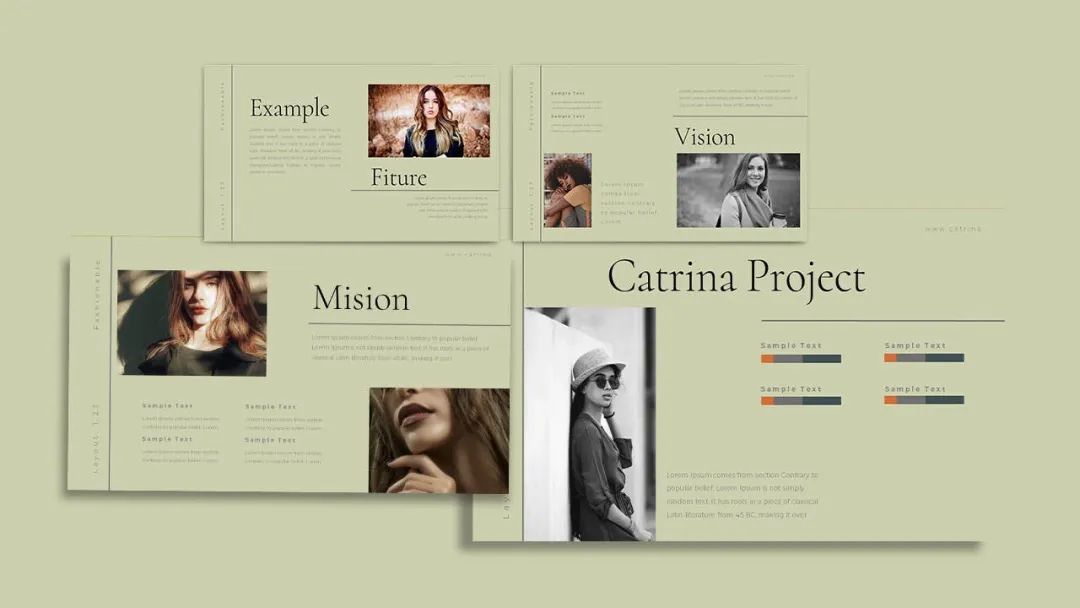Screen dimensions: 1080x608
Task: Click the www.catrina link on Project slide
Action: tap(953, 229)
